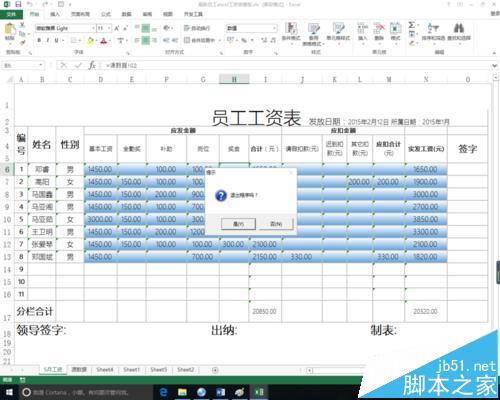Apply the red font color swatch

(104, 40)
